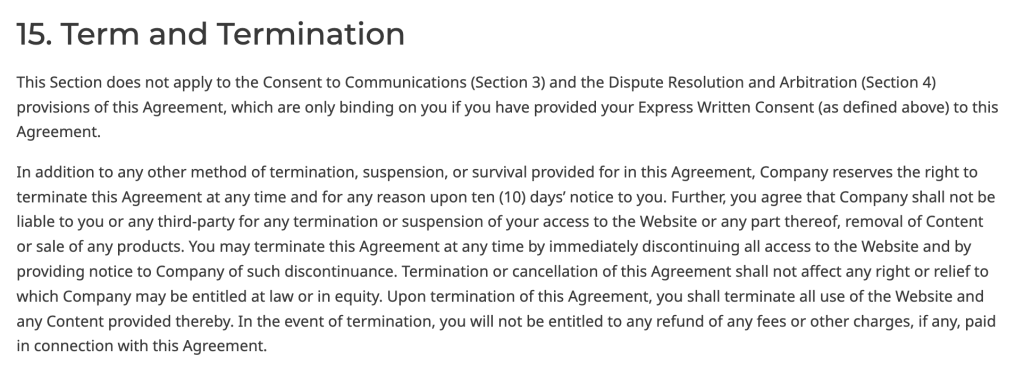Click the word 'third-party' in the second paragraph
Image resolution: width=1024 pixels, height=374 pixels.
click(x=196, y=222)
